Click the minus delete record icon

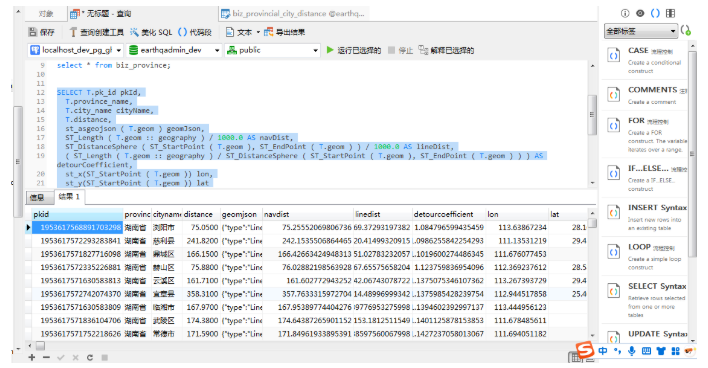[x=47, y=358]
